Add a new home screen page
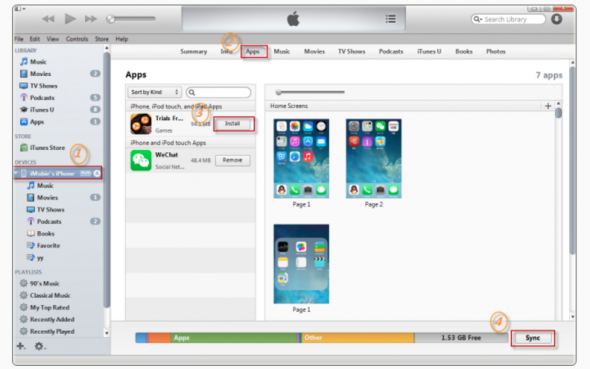 pyautogui.click(x=548, y=106)
